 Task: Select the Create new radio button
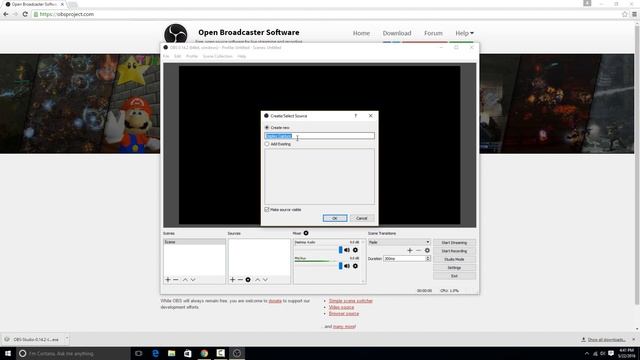pos(267,127)
